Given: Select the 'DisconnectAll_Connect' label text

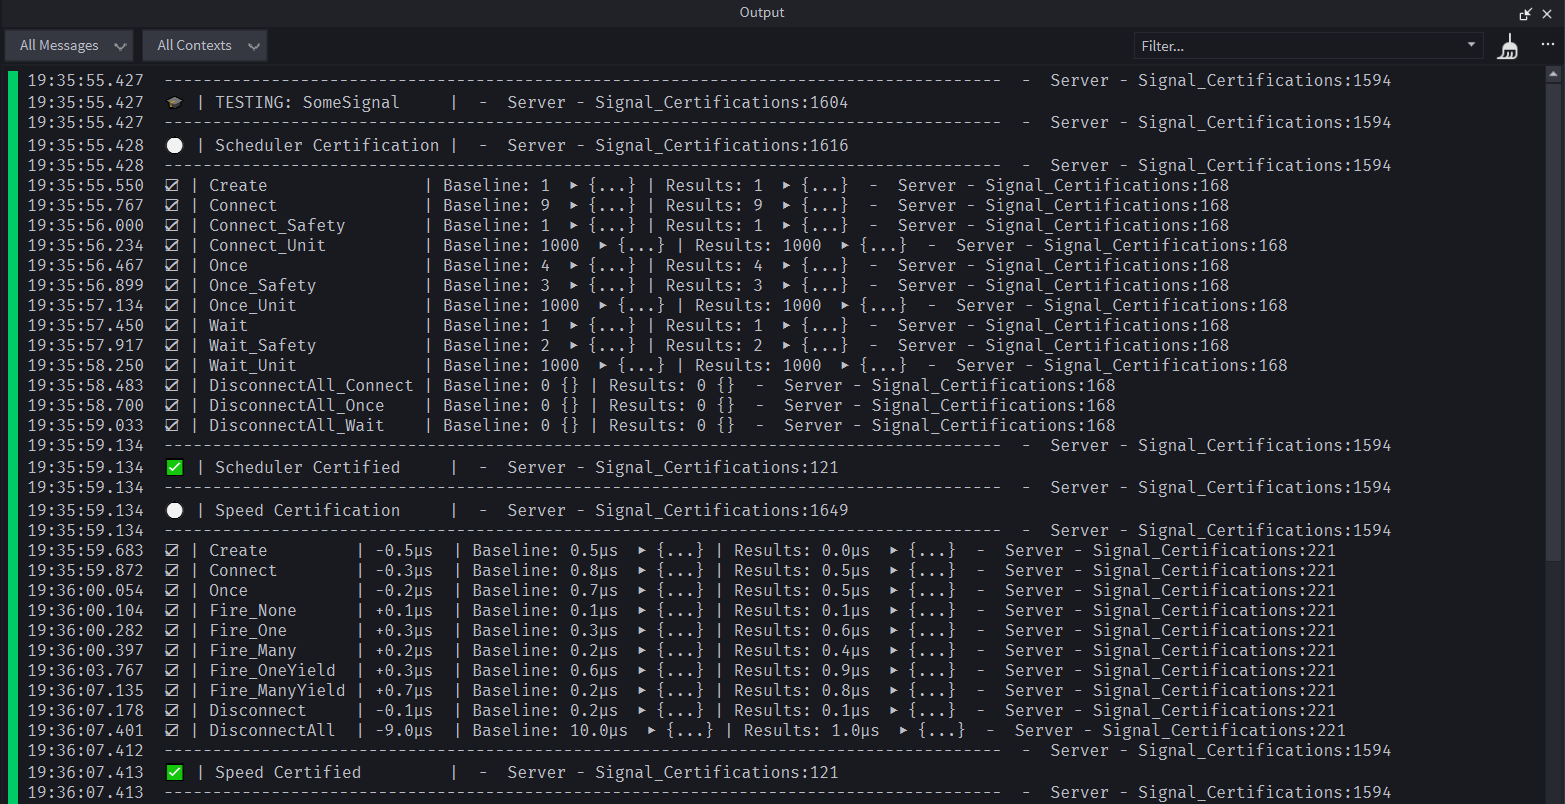Looking at the screenshot, I should coord(311,385).
